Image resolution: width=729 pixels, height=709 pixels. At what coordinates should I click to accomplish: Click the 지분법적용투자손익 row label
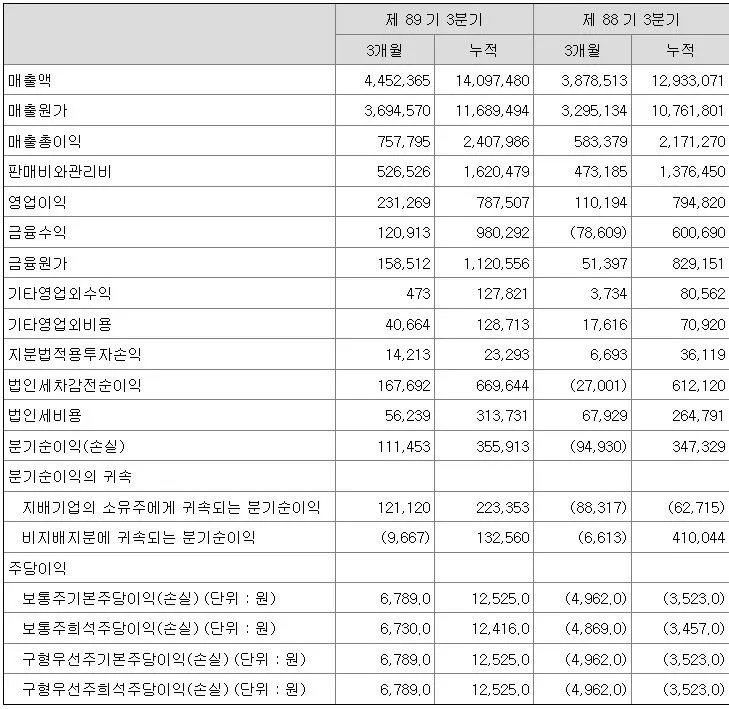(75, 355)
